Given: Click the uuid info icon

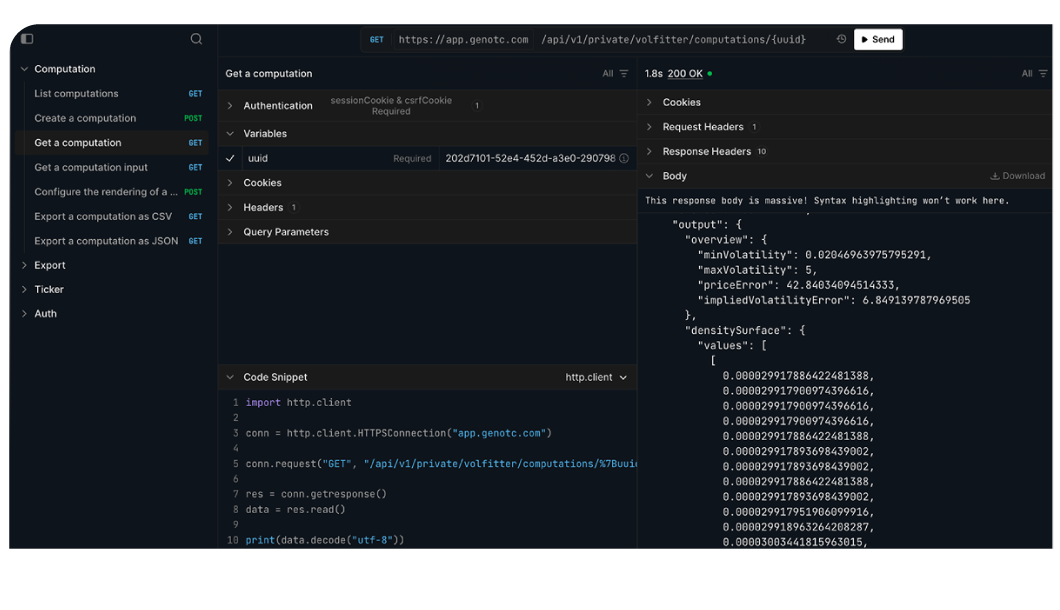Looking at the screenshot, I should coord(624,158).
